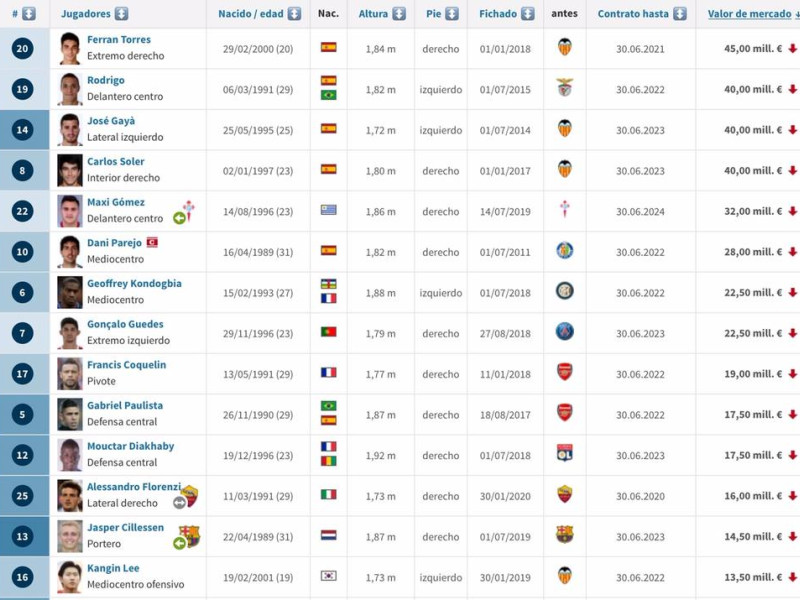Viewport: 800px width, 600px height.
Task: Click the Valor de mercado column header
Action: point(749,14)
